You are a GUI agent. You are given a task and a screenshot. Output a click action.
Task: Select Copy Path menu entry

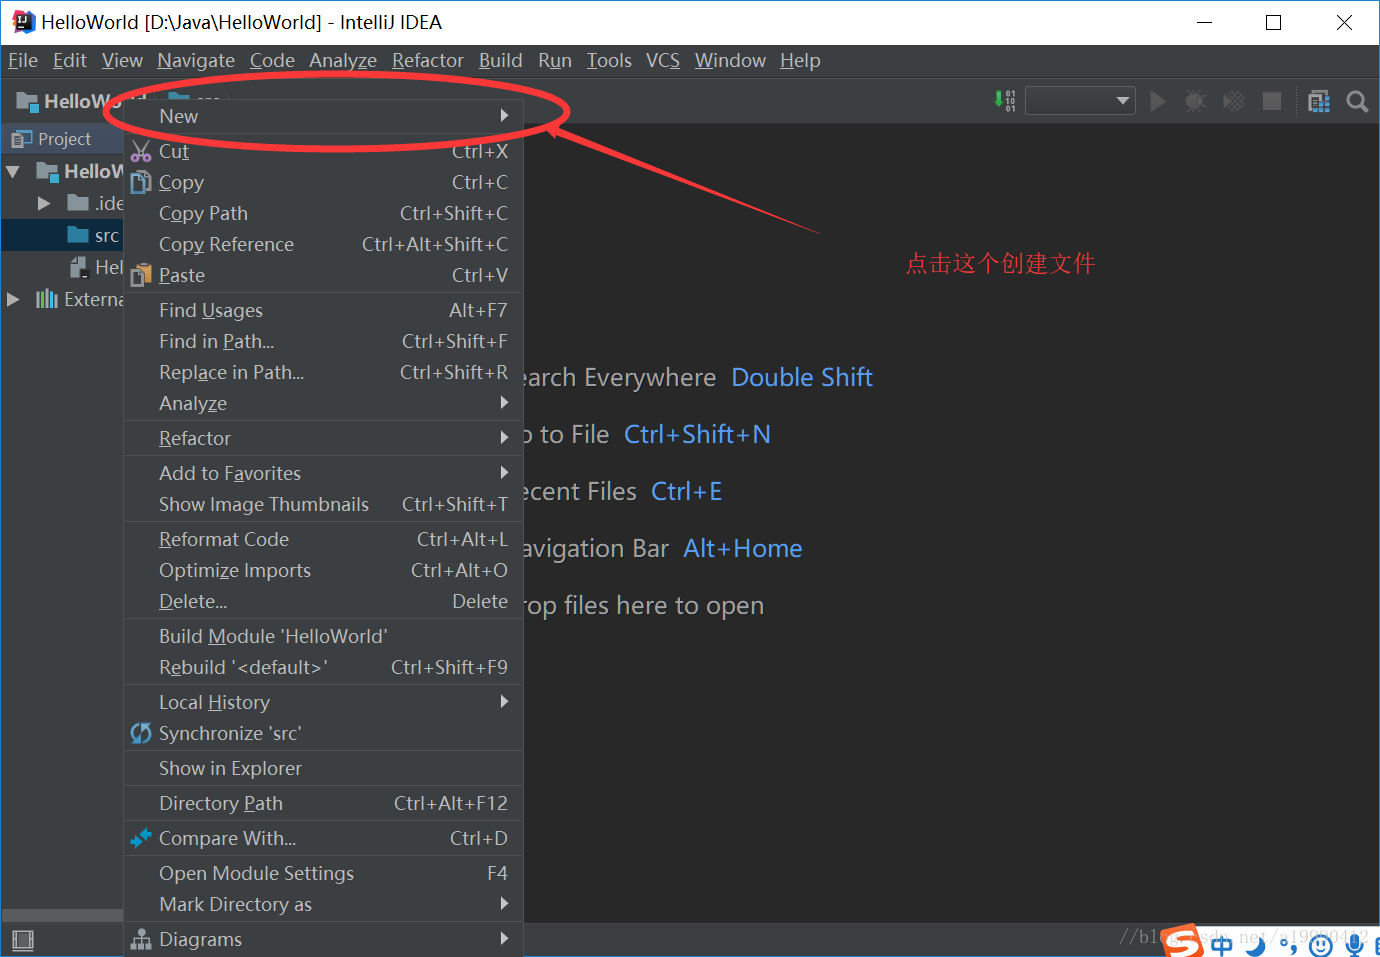tap(323, 213)
